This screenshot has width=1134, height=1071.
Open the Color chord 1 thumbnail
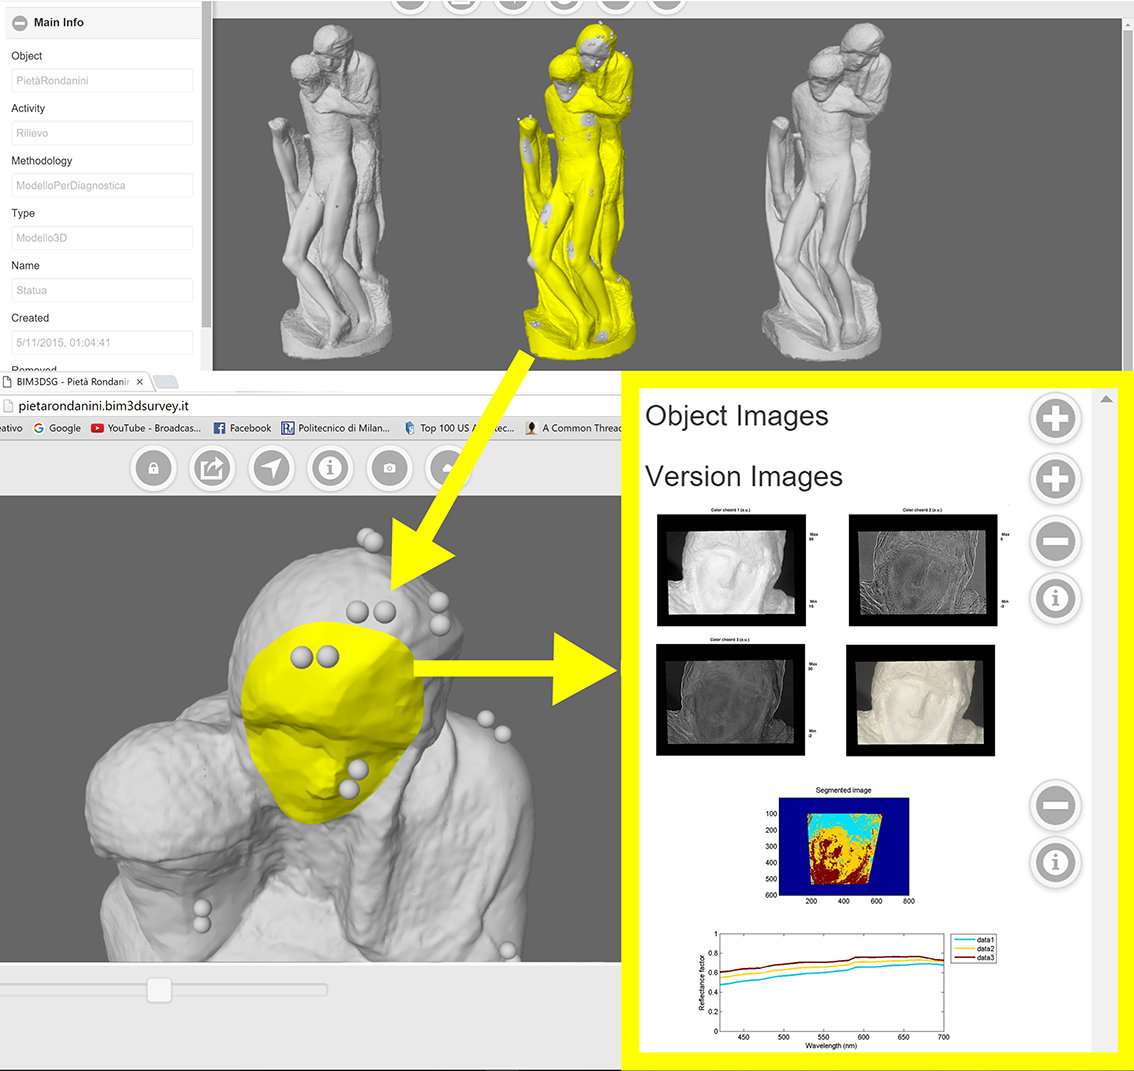coord(731,570)
